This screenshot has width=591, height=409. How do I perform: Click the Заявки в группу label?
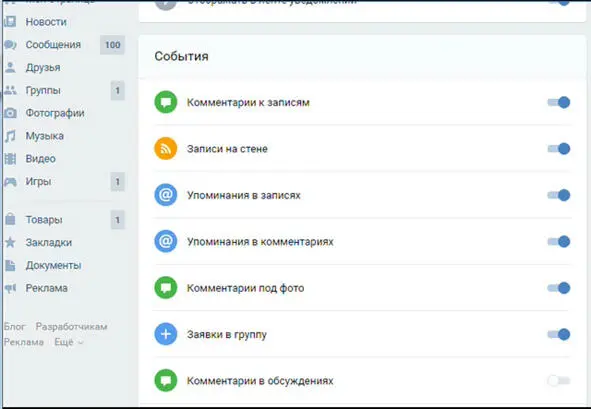point(227,335)
